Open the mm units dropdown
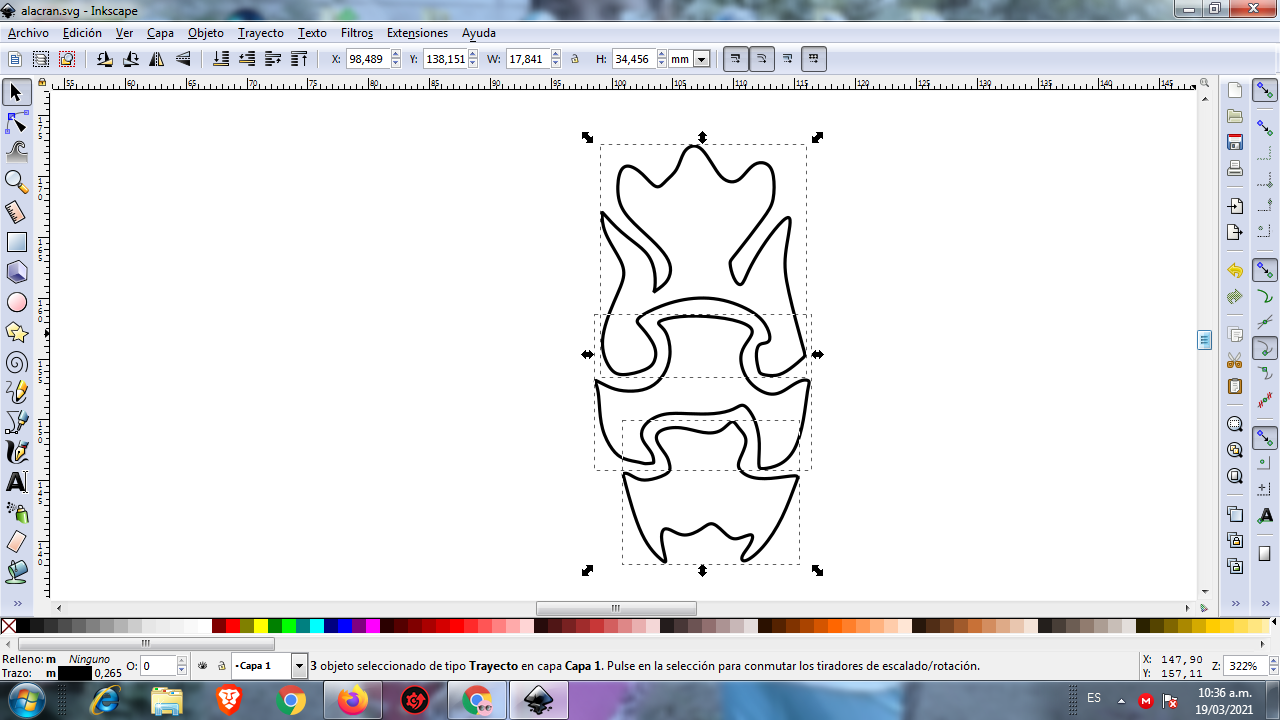 point(701,59)
